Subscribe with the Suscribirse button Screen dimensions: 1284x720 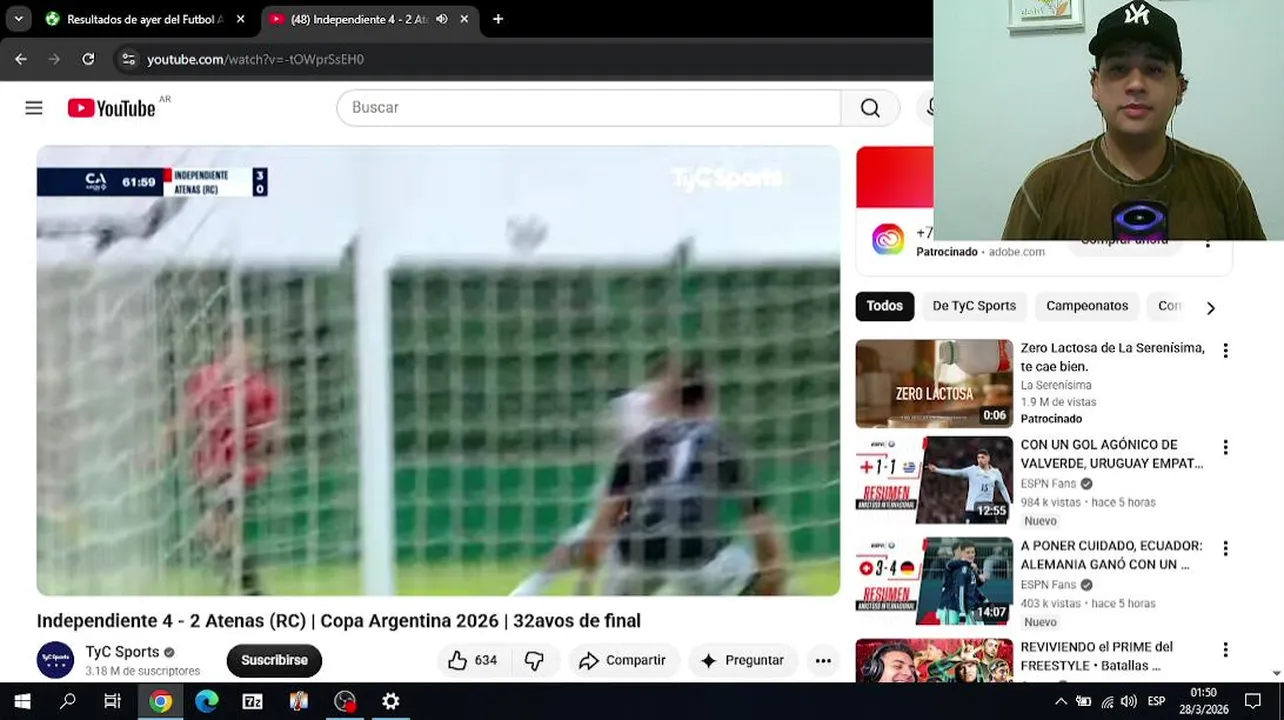point(274,660)
